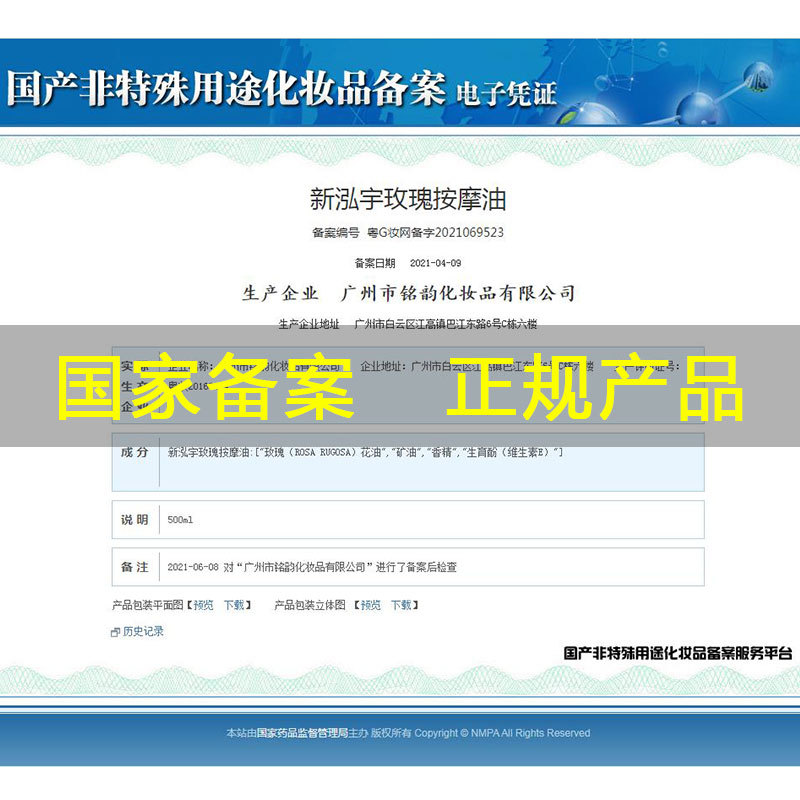The height and width of the screenshot is (800, 800).
Task: Select the 2021-06-08 inspection remark text
Action: [312, 567]
